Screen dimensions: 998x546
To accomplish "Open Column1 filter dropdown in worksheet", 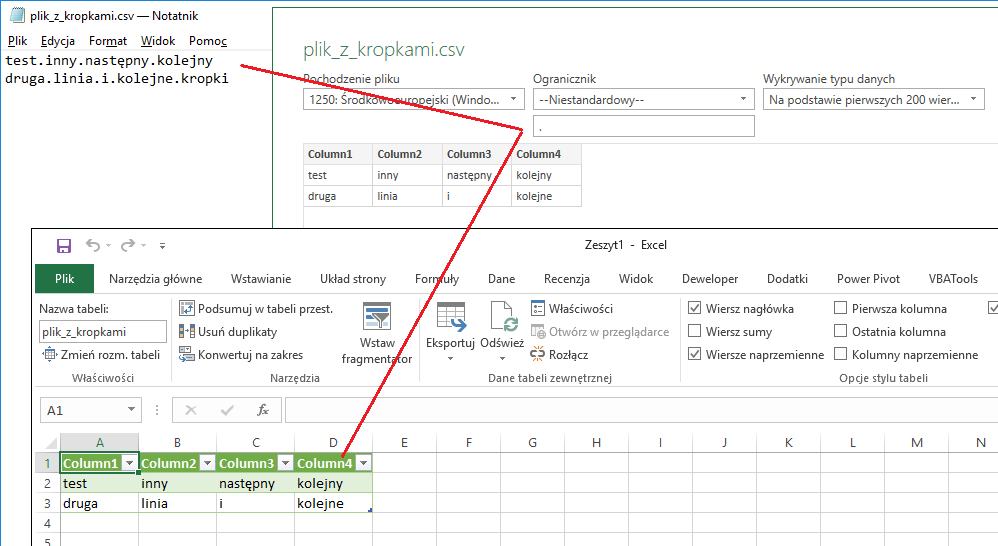I will point(129,463).
